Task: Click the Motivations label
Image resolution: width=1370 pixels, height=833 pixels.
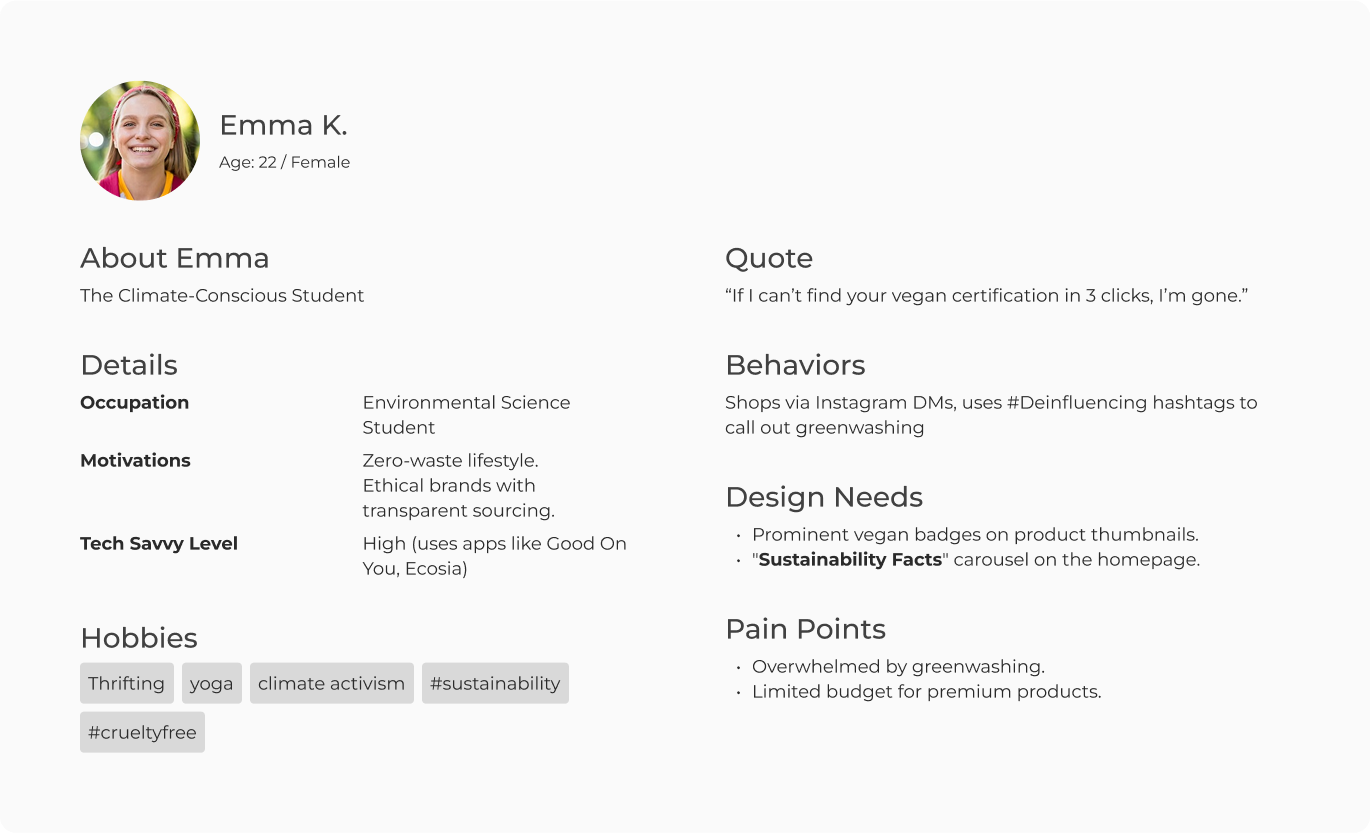Action: [135, 460]
